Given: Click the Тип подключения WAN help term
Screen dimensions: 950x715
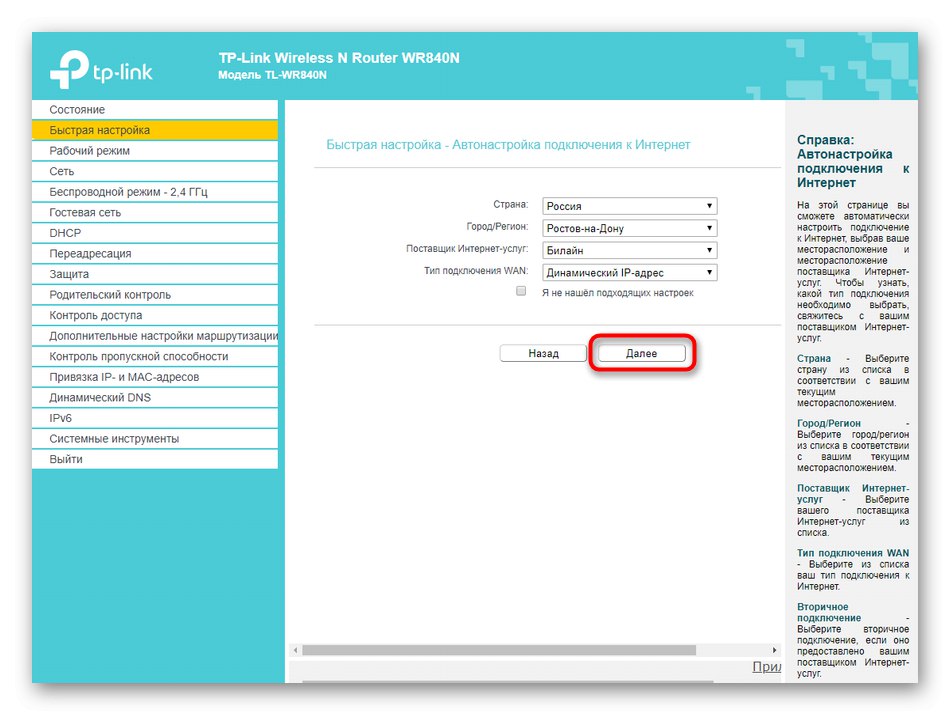Looking at the screenshot, I should pos(853,553).
